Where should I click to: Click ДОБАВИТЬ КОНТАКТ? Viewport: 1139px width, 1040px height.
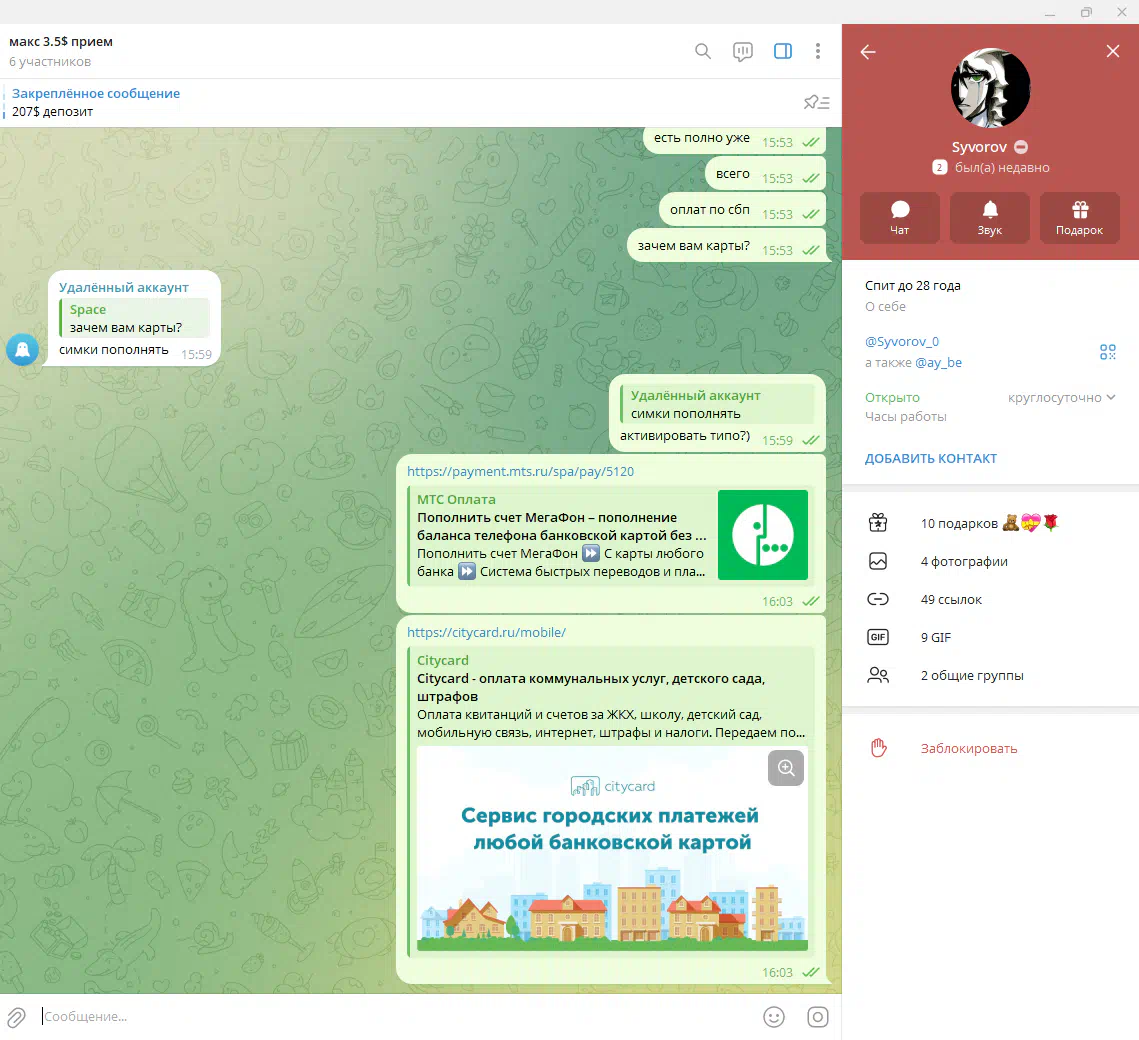[x=931, y=458]
